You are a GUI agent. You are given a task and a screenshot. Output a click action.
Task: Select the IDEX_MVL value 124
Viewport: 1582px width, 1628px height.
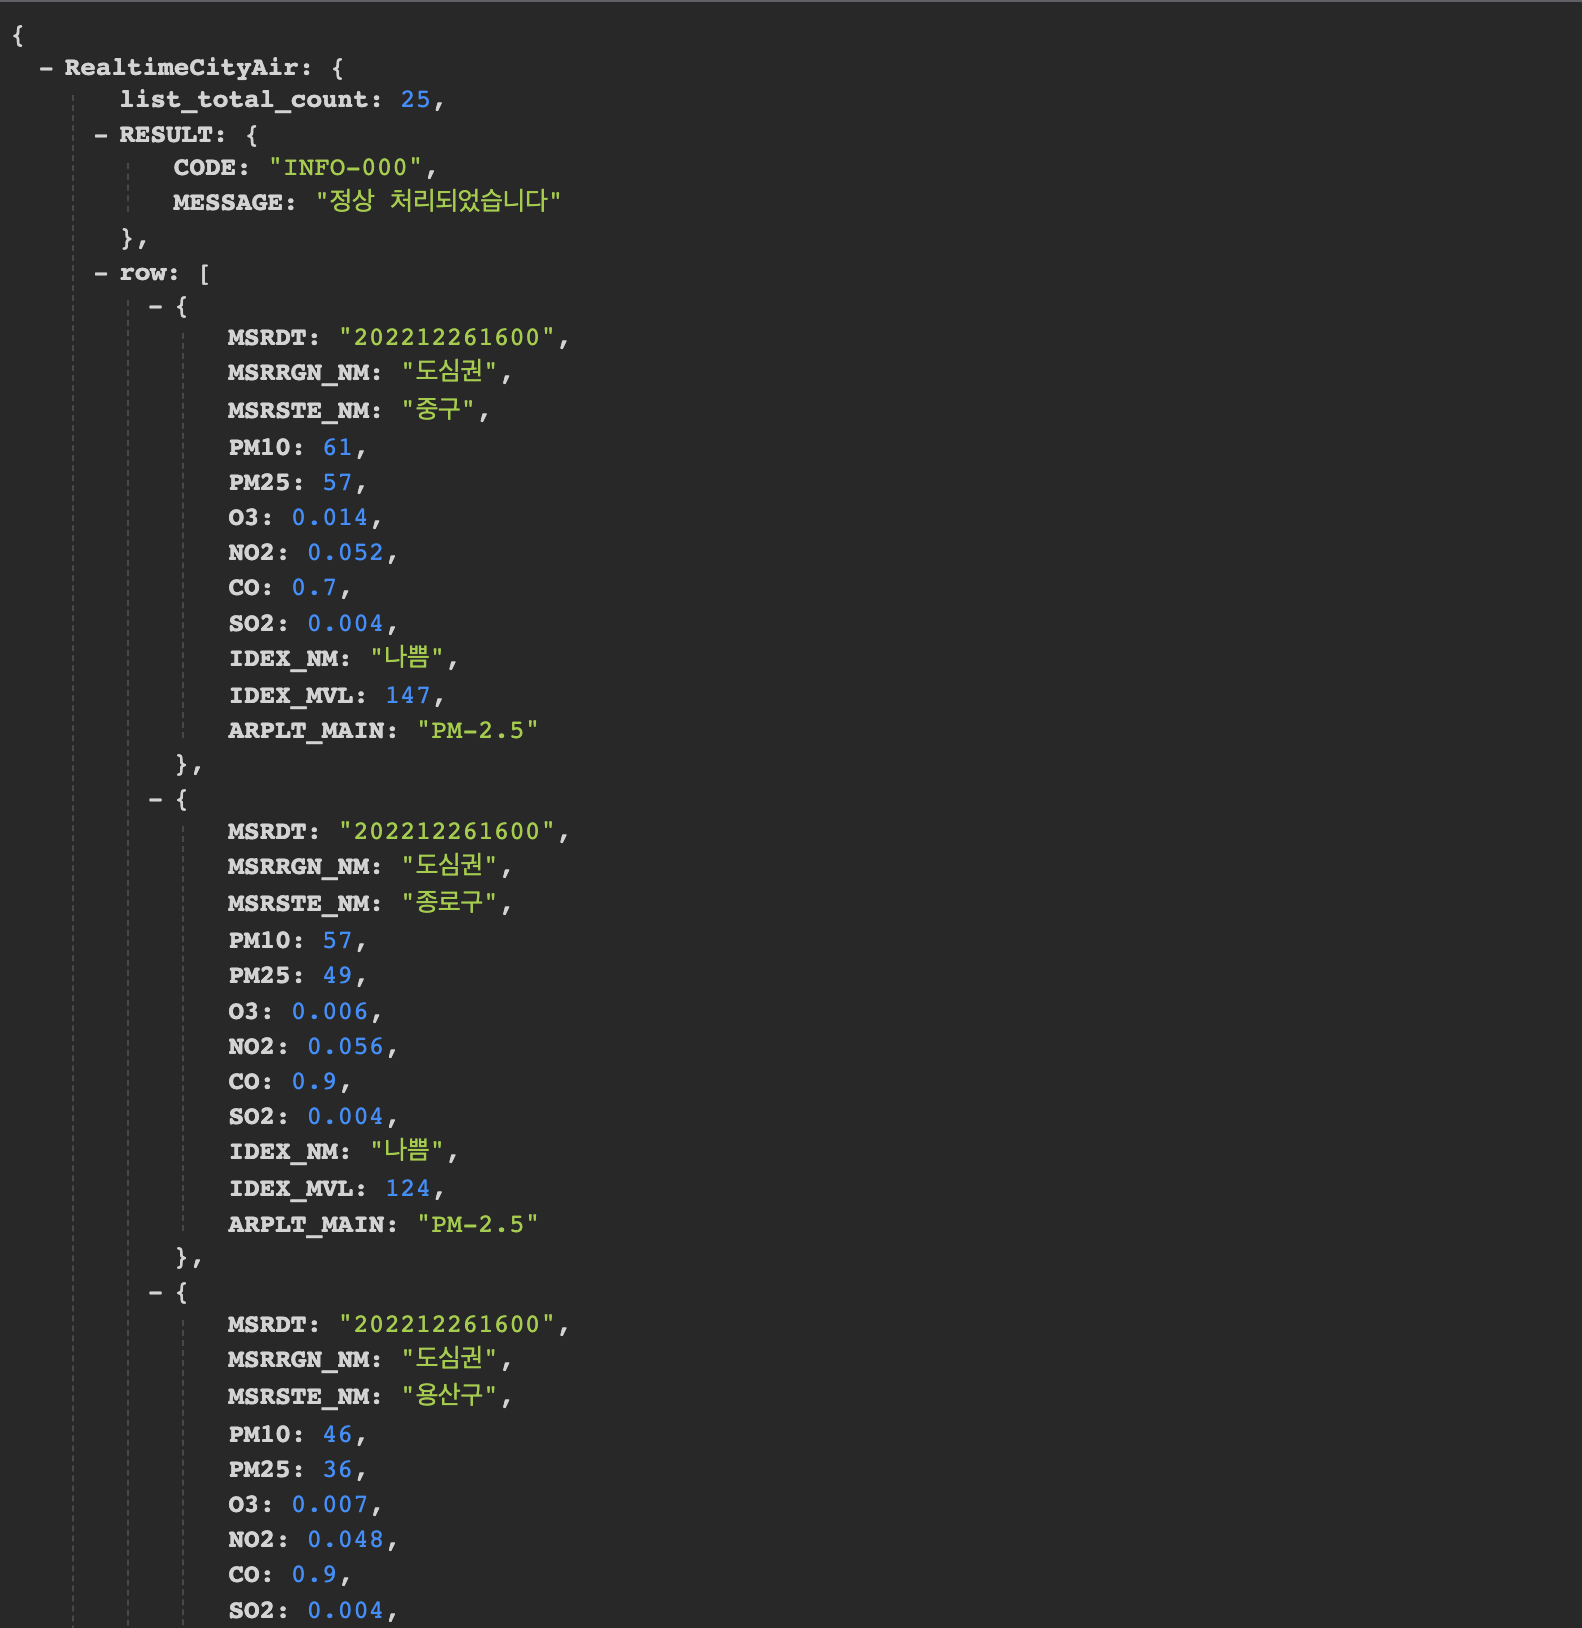pos(408,1188)
